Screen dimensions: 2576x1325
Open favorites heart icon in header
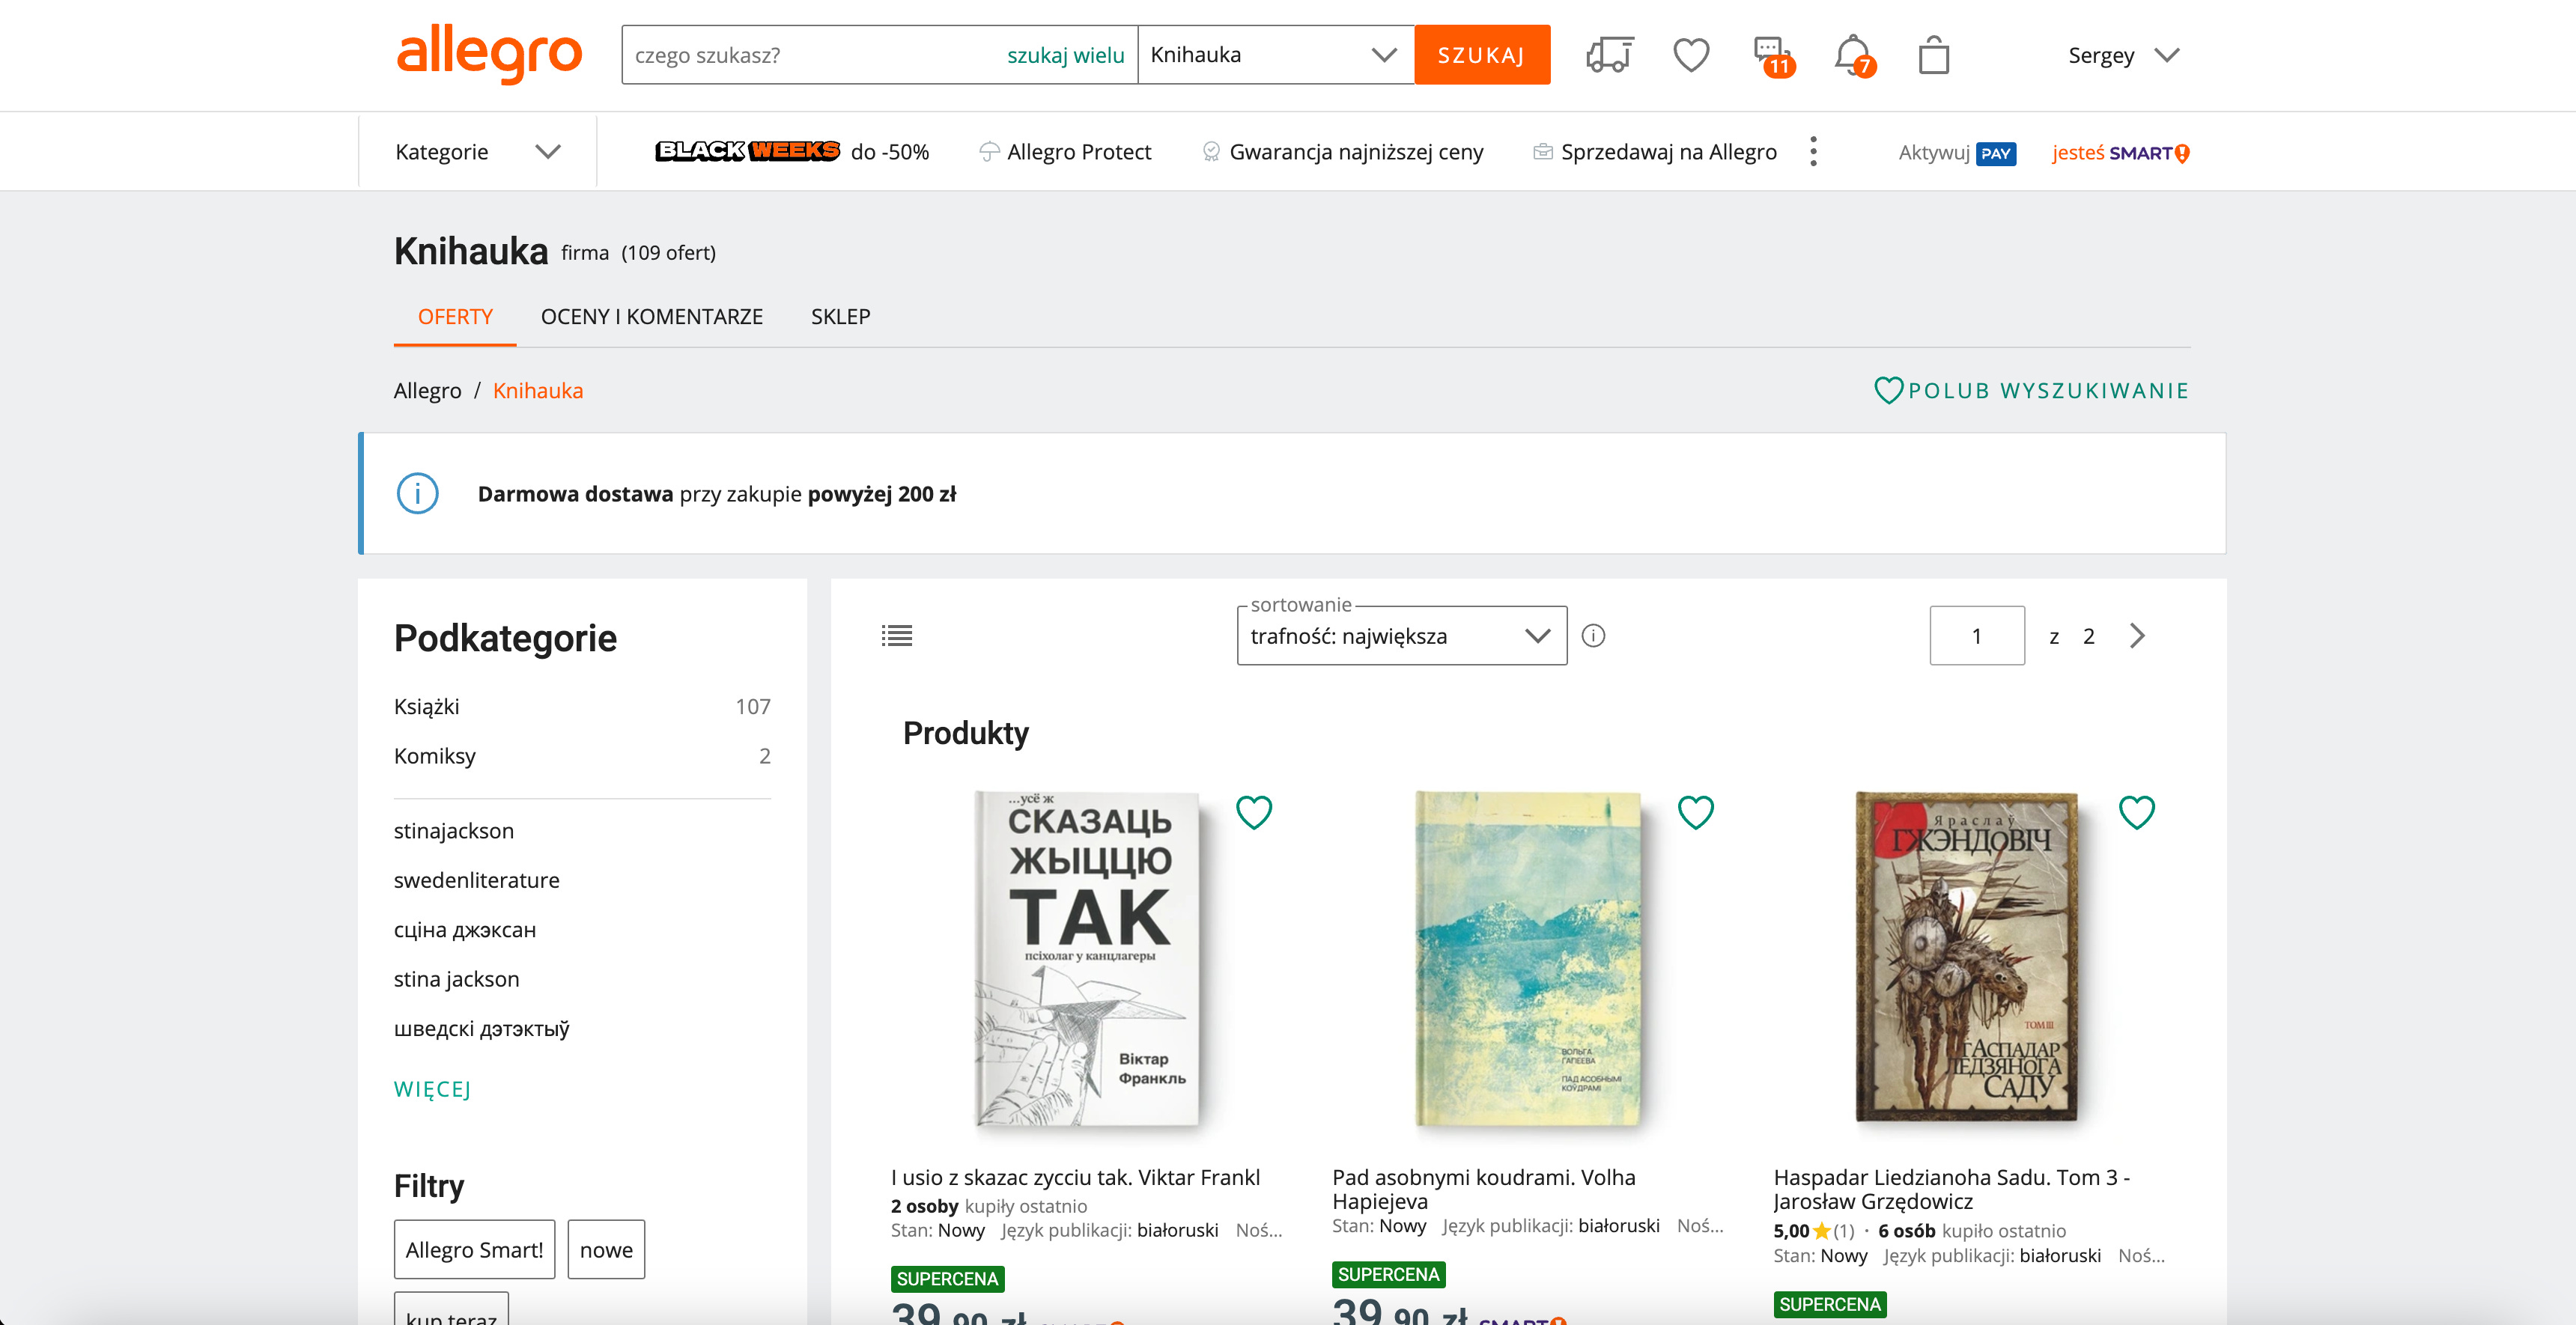(x=1691, y=54)
